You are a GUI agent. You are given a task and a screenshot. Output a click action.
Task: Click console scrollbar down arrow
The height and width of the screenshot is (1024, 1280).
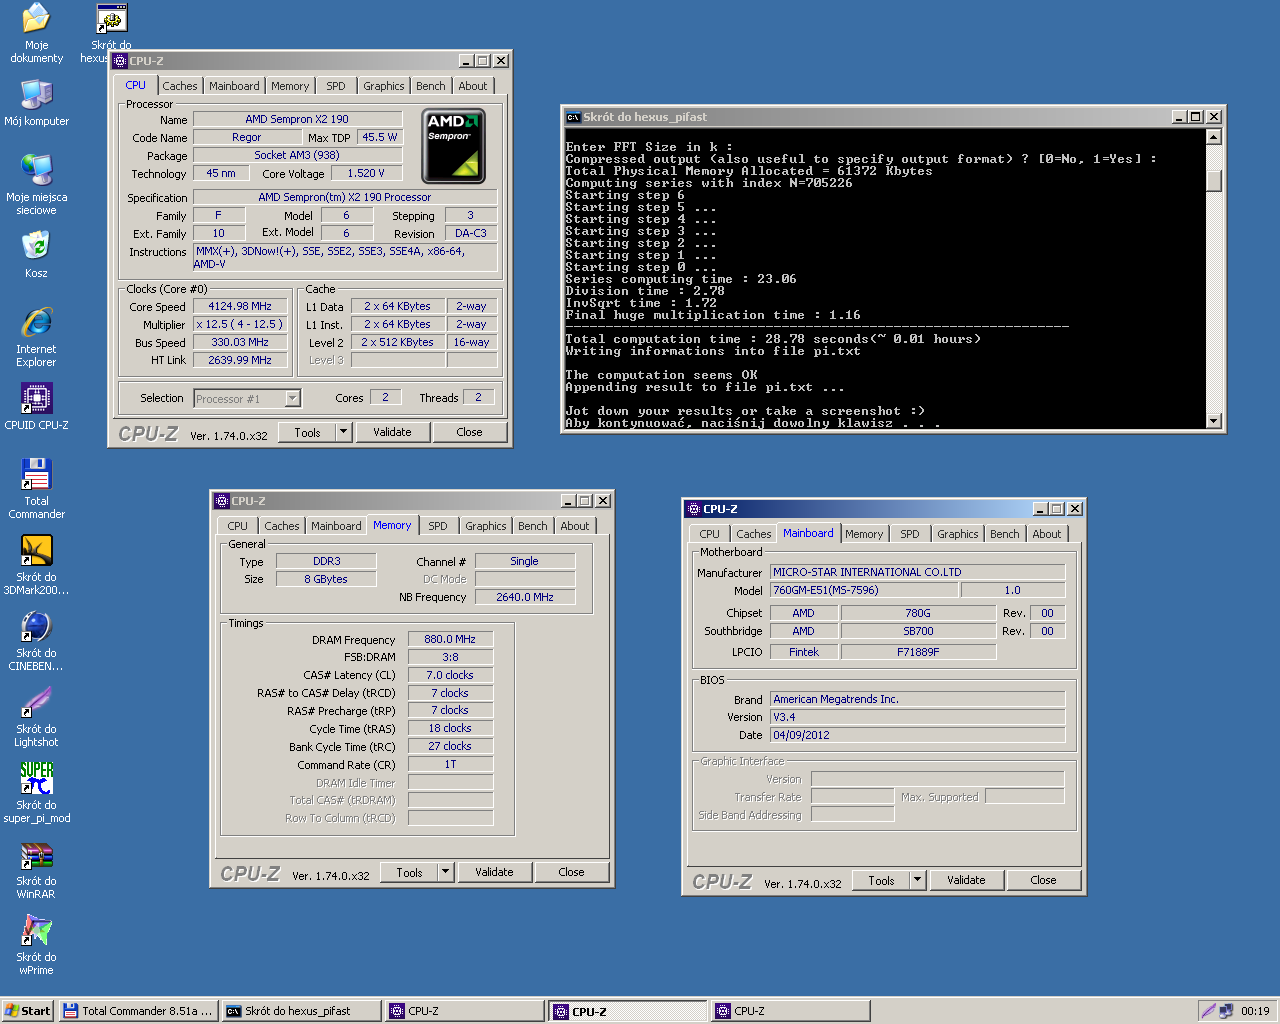[x=1214, y=421]
